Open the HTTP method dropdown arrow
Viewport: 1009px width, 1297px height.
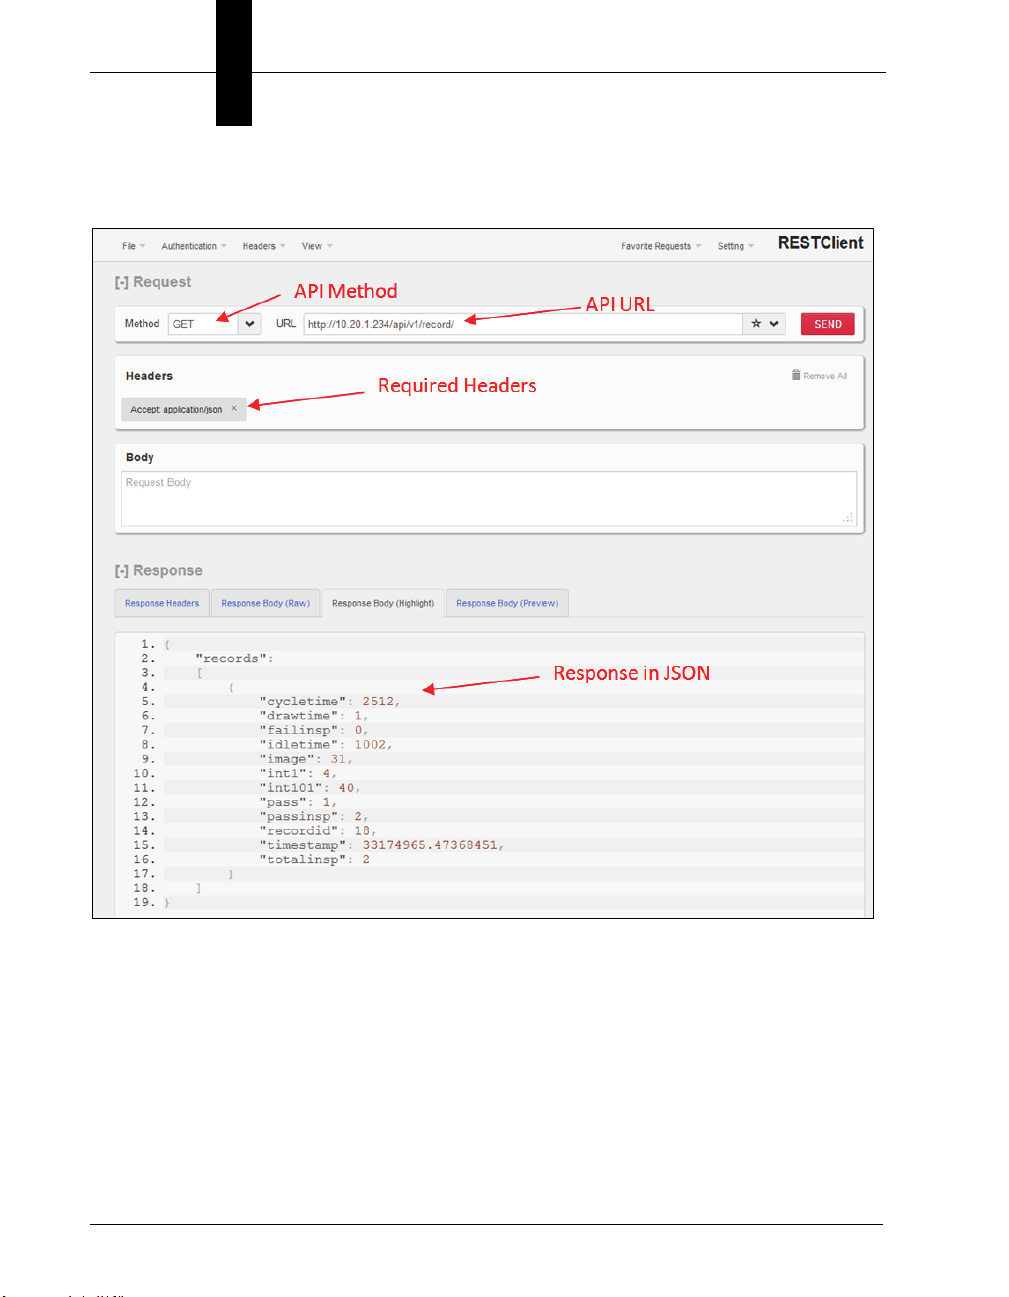tap(250, 324)
